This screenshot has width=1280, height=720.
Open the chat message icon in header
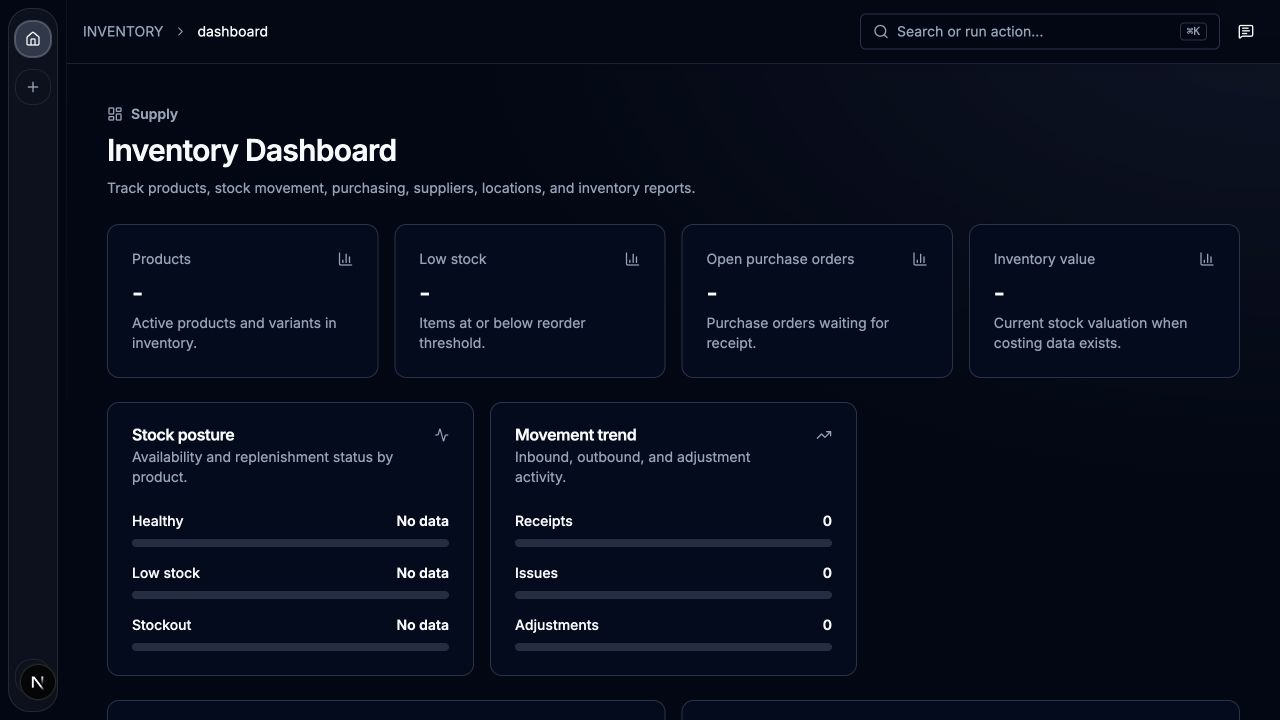click(x=1246, y=32)
